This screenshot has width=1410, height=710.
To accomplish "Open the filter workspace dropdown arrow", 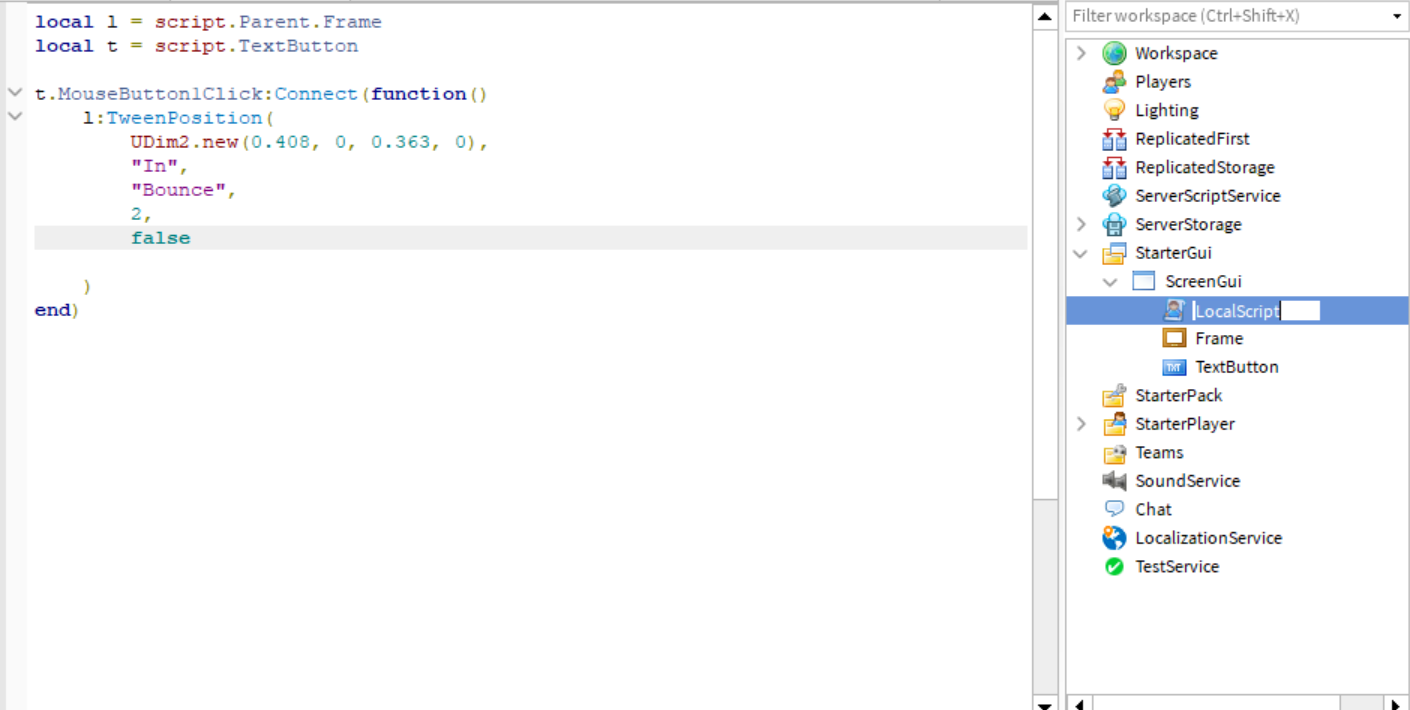I will pos(1398,16).
